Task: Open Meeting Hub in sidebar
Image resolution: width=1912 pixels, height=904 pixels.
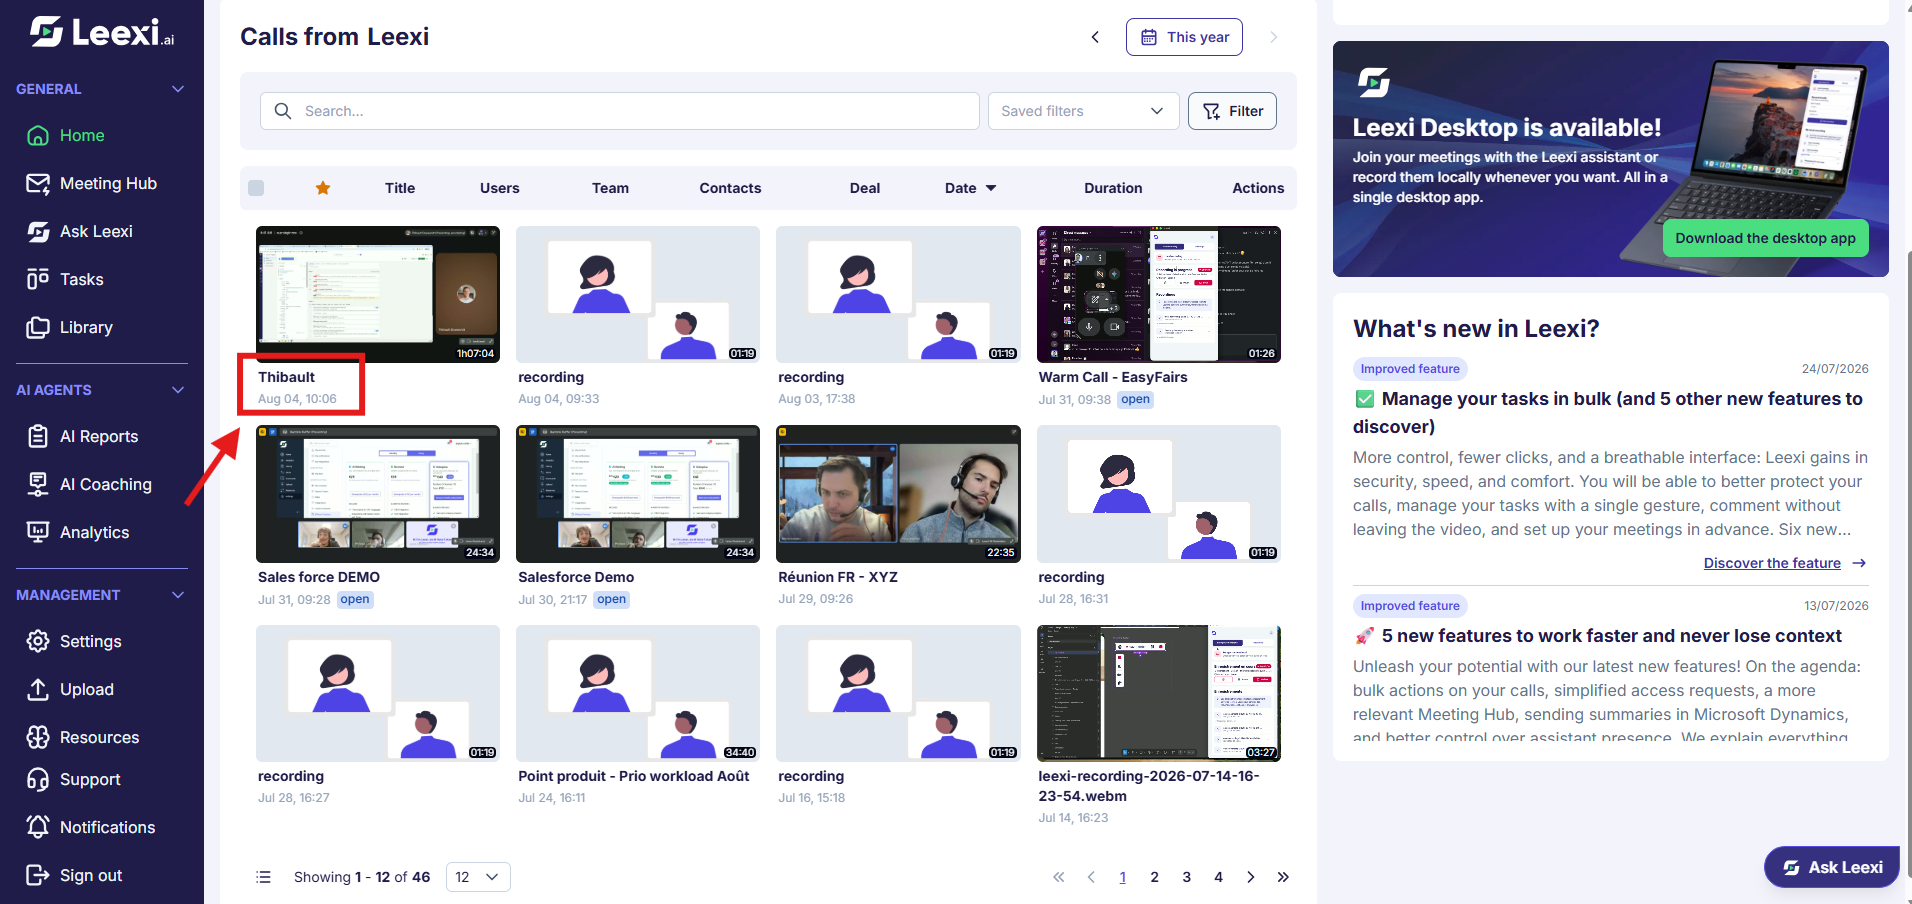Action: click(x=108, y=183)
